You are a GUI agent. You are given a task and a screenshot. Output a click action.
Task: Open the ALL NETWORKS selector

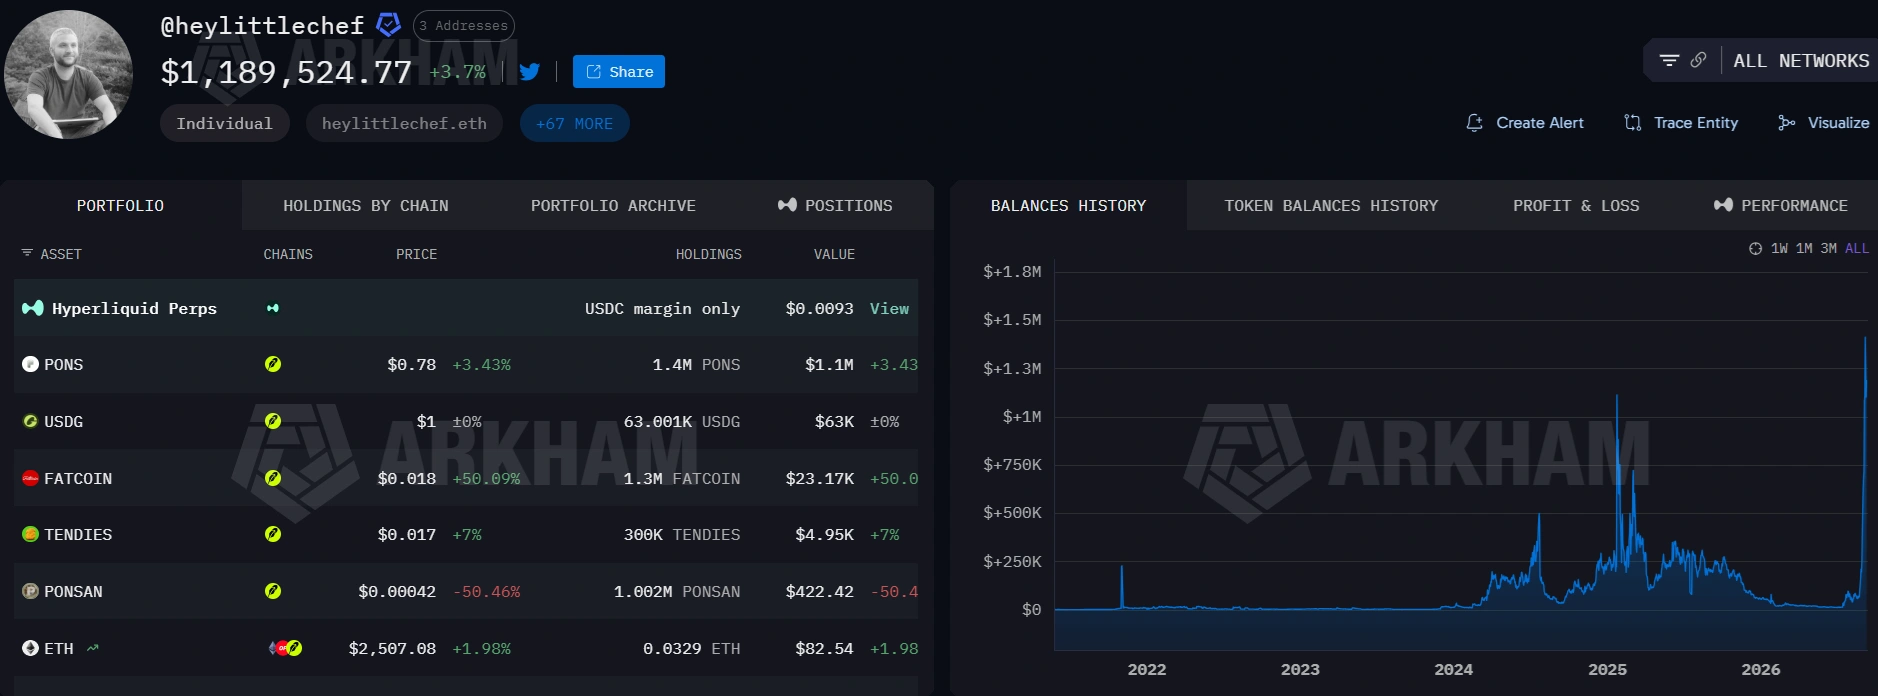(x=1801, y=61)
